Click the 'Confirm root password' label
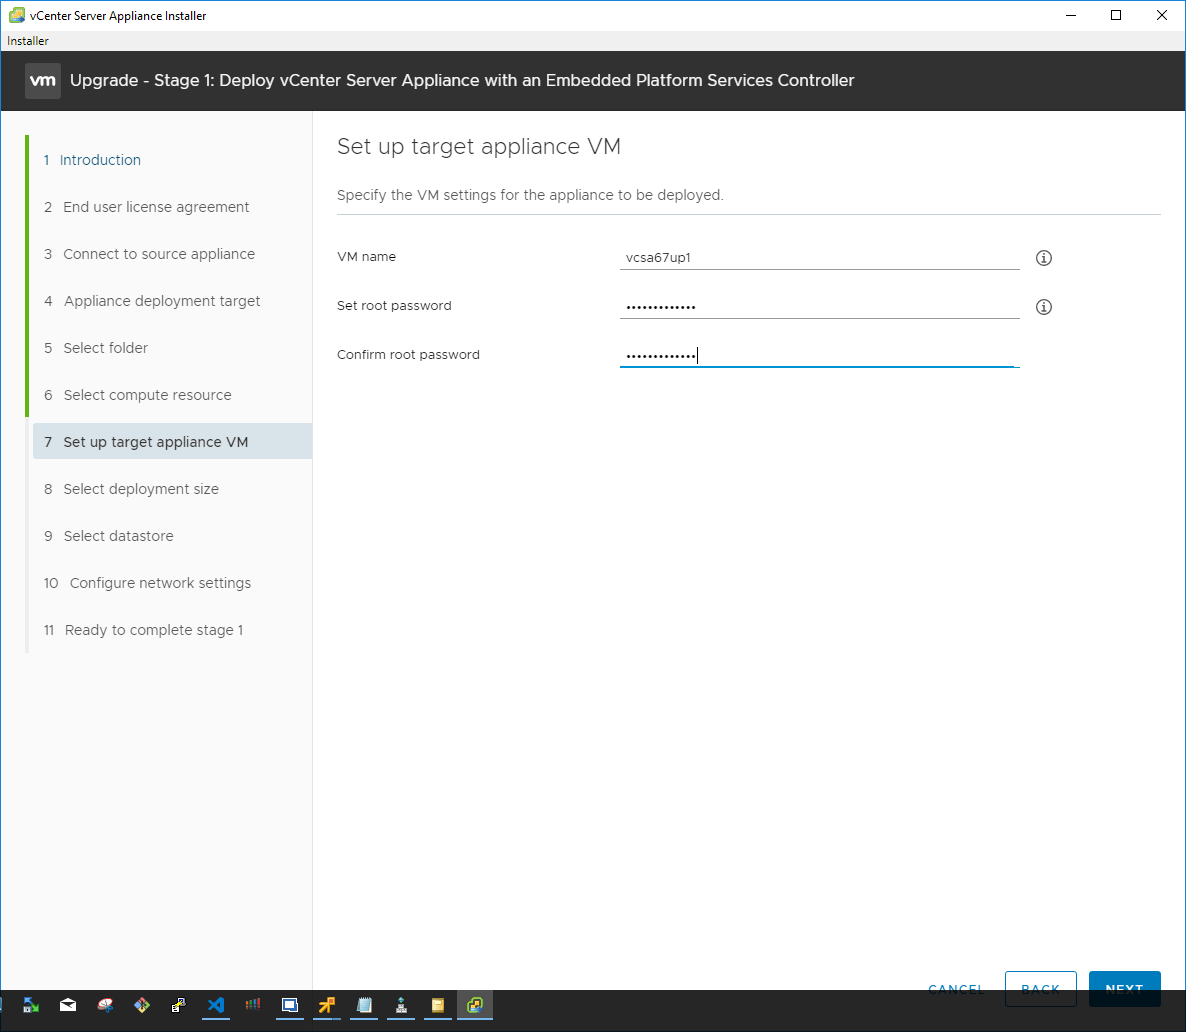Viewport: 1186px width, 1032px height. pyautogui.click(x=408, y=355)
